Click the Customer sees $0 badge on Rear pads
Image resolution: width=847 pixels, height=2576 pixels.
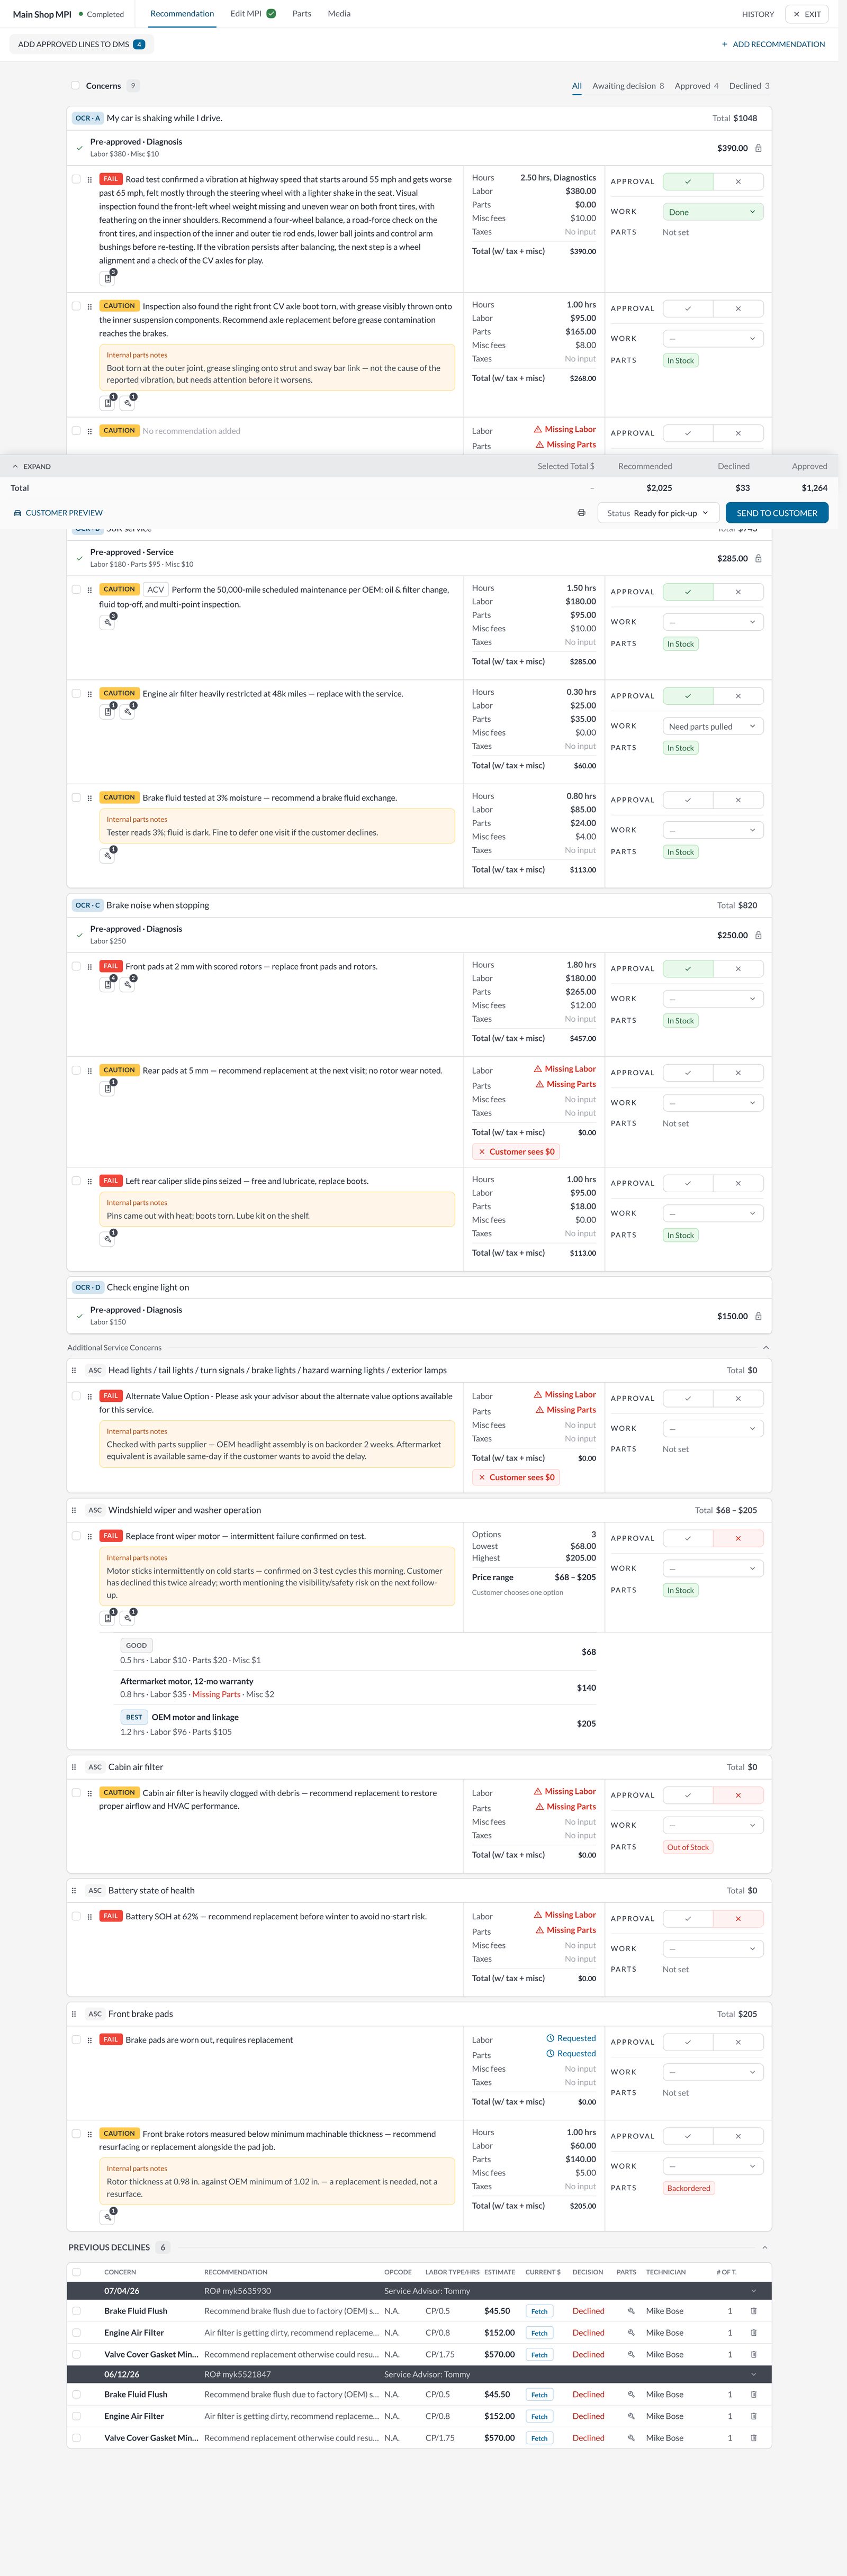tap(516, 1152)
